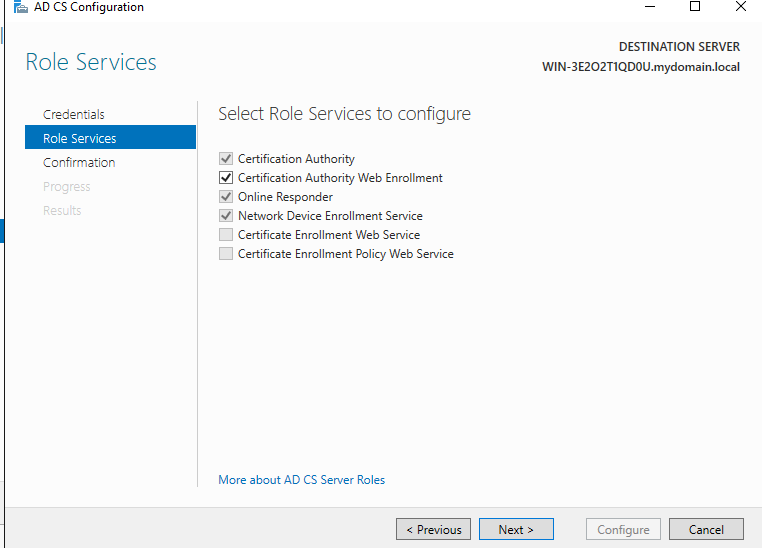The image size is (762, 548).
Task: Toggle Network Device Enrollment Service checkbox
Action: tap(225, 216)
